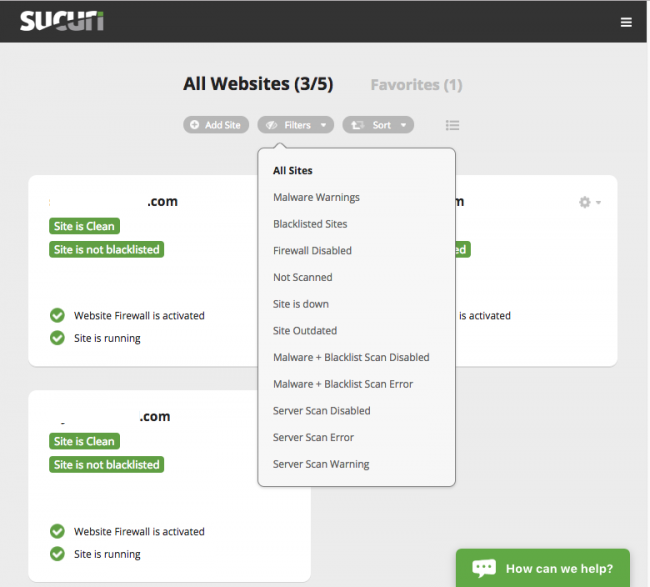This screenshot has width=650, height=587.
Task: Click lower card Site is Clean badge
Action: tap(84, 441)
